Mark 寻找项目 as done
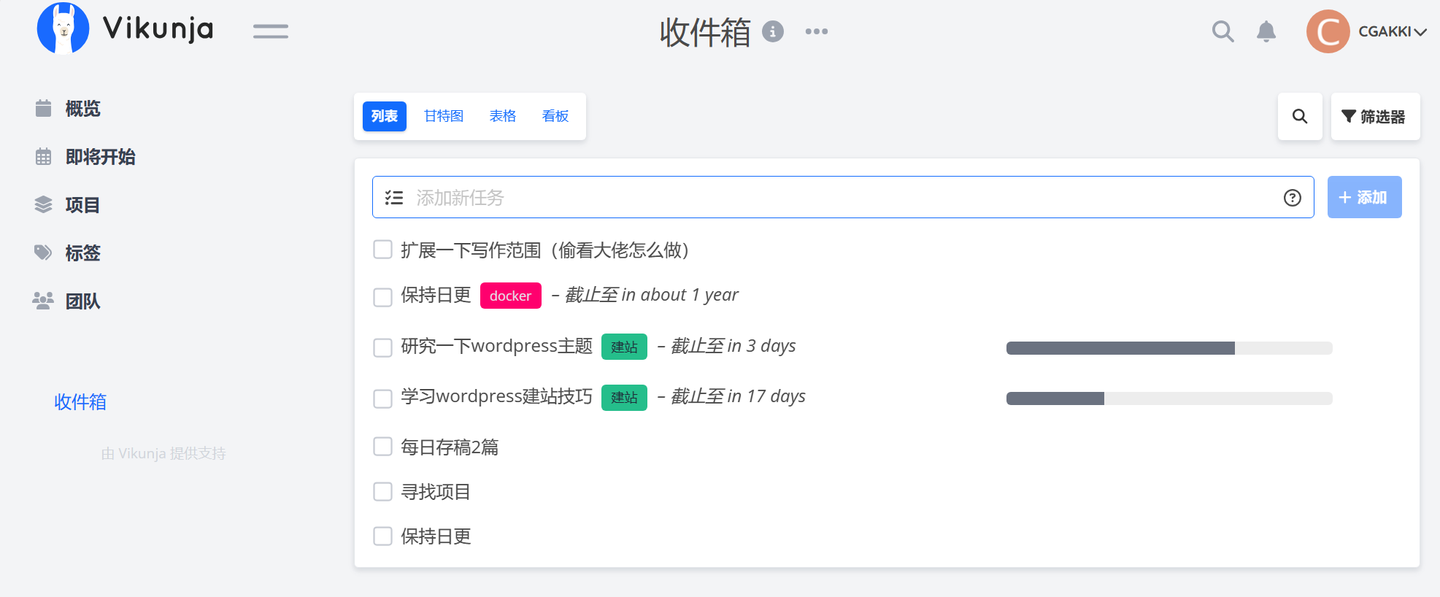Screen dimensions: 1440x597 pyautogui.click(x=382, y=491)
